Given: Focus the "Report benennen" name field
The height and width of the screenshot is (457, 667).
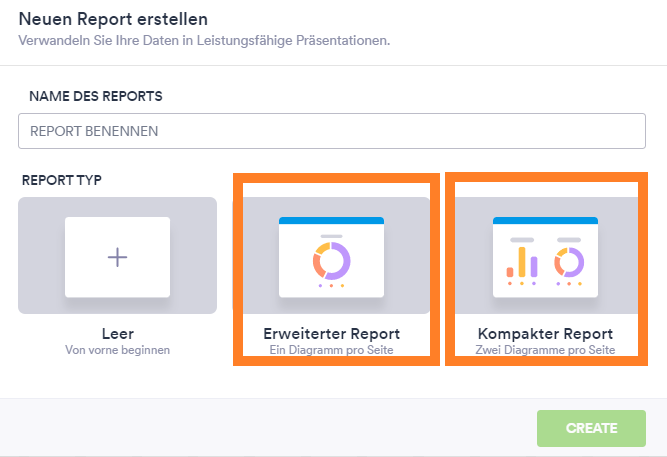Looking at the screenshot, I should pos(332,131).
